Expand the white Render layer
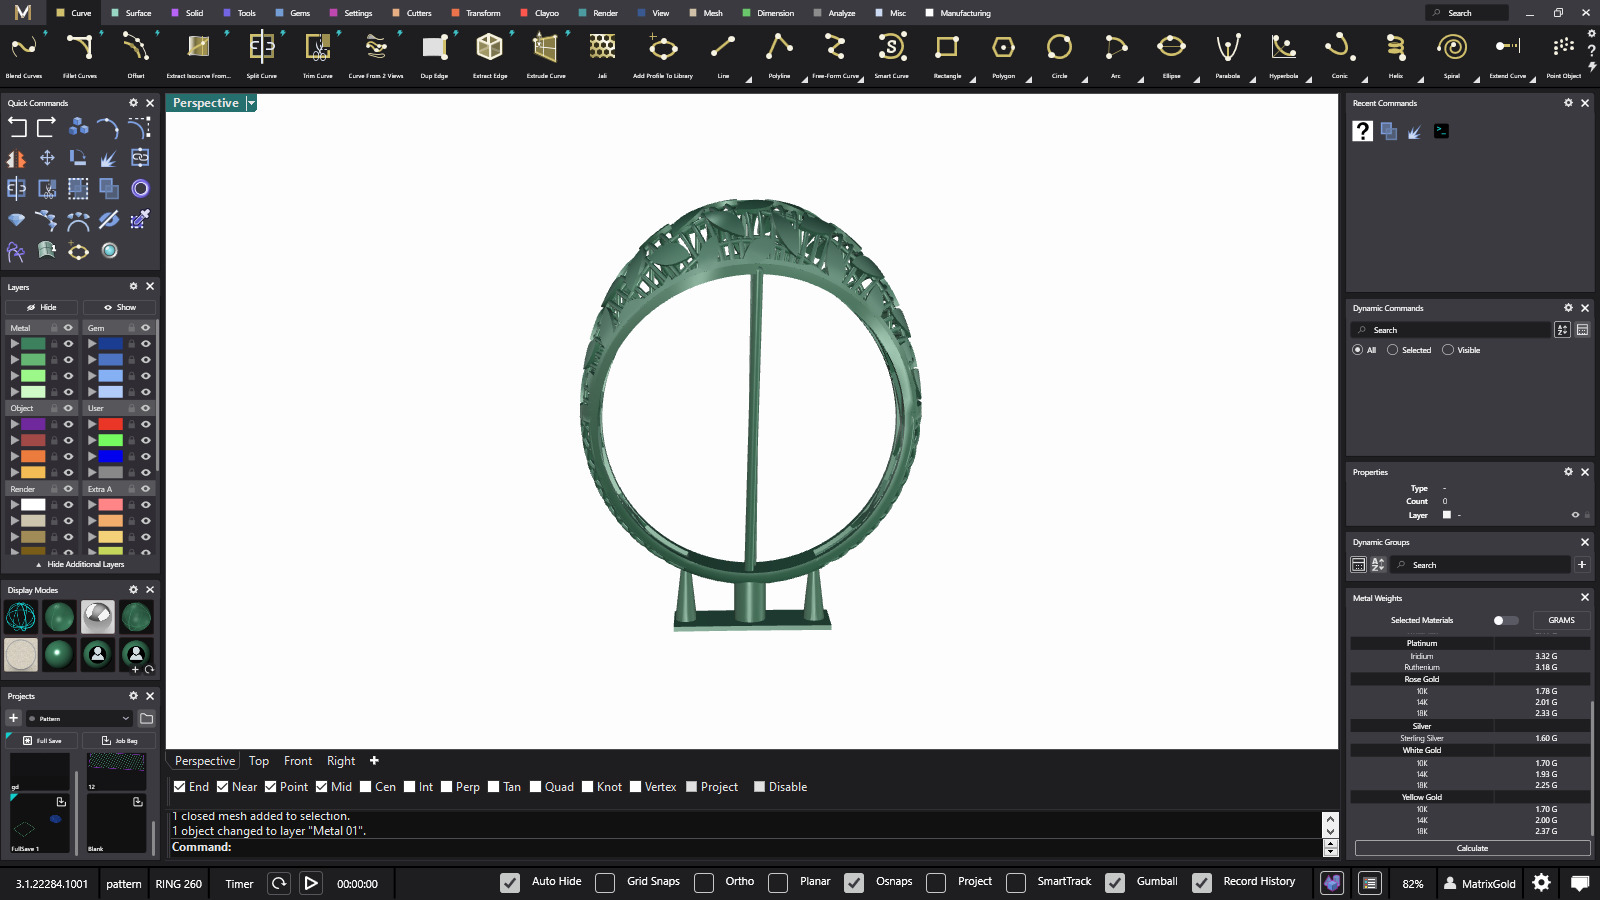Image resolution: width=1600 pixels, height=900 pixels. coord(14,505)
